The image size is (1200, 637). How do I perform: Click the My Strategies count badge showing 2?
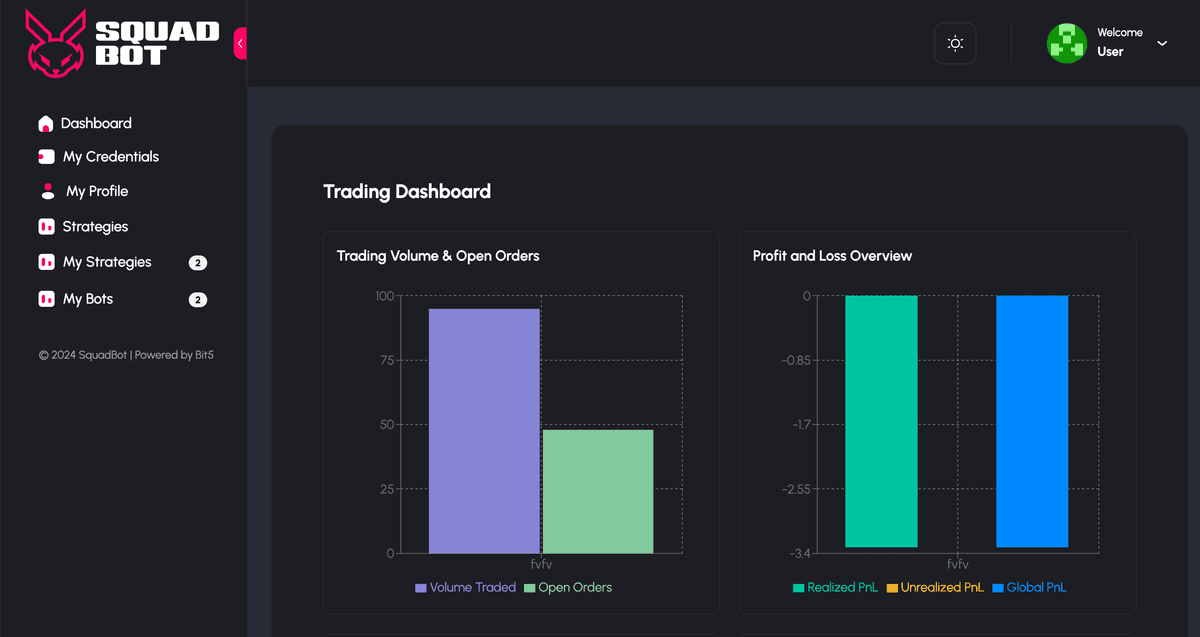(197, 262)
